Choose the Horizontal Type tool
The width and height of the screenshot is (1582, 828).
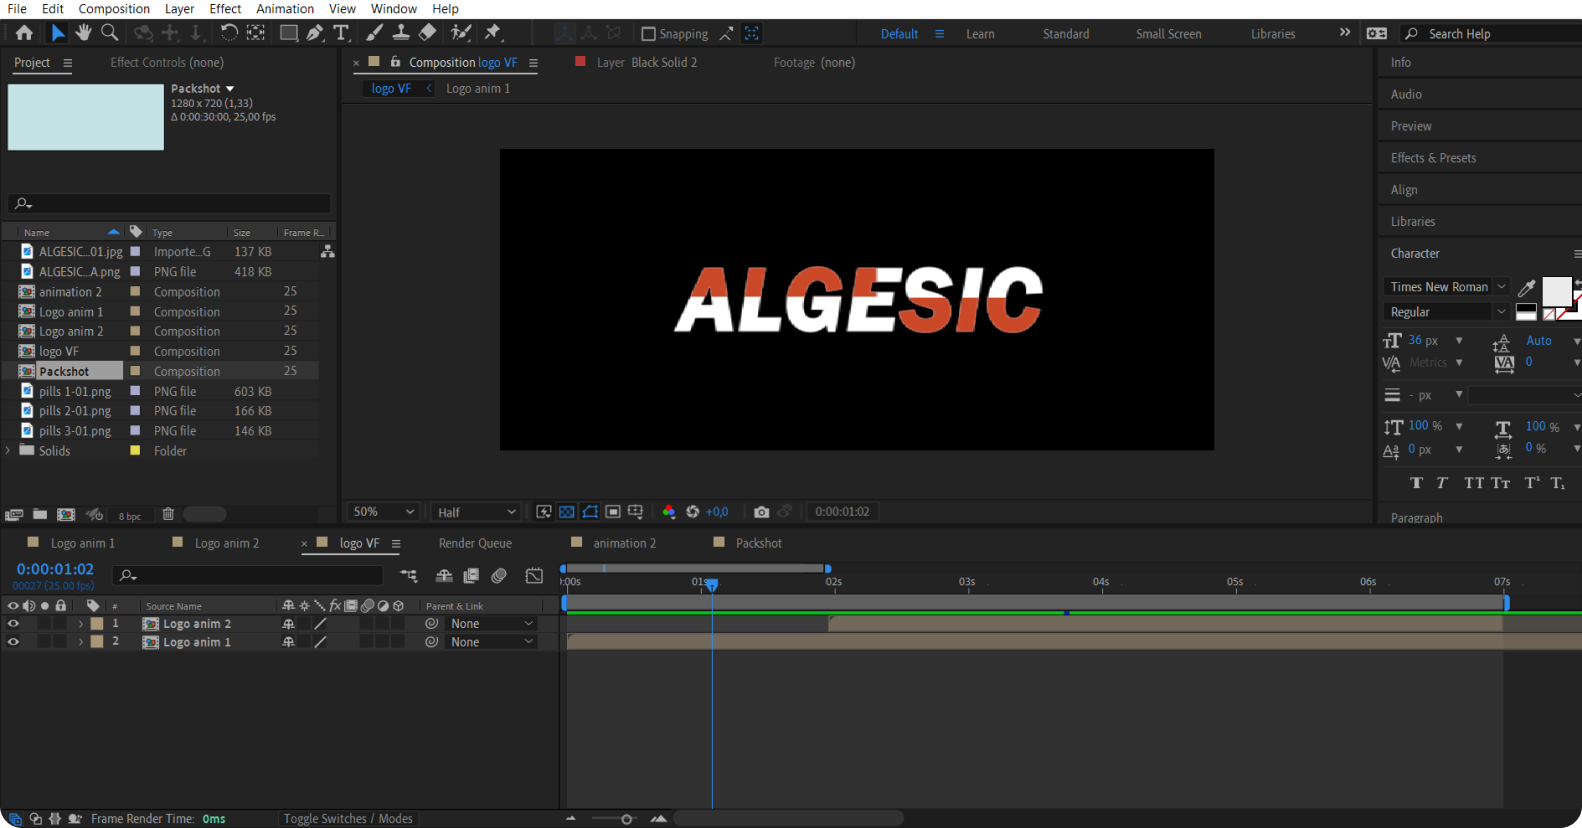pos(341,33)
